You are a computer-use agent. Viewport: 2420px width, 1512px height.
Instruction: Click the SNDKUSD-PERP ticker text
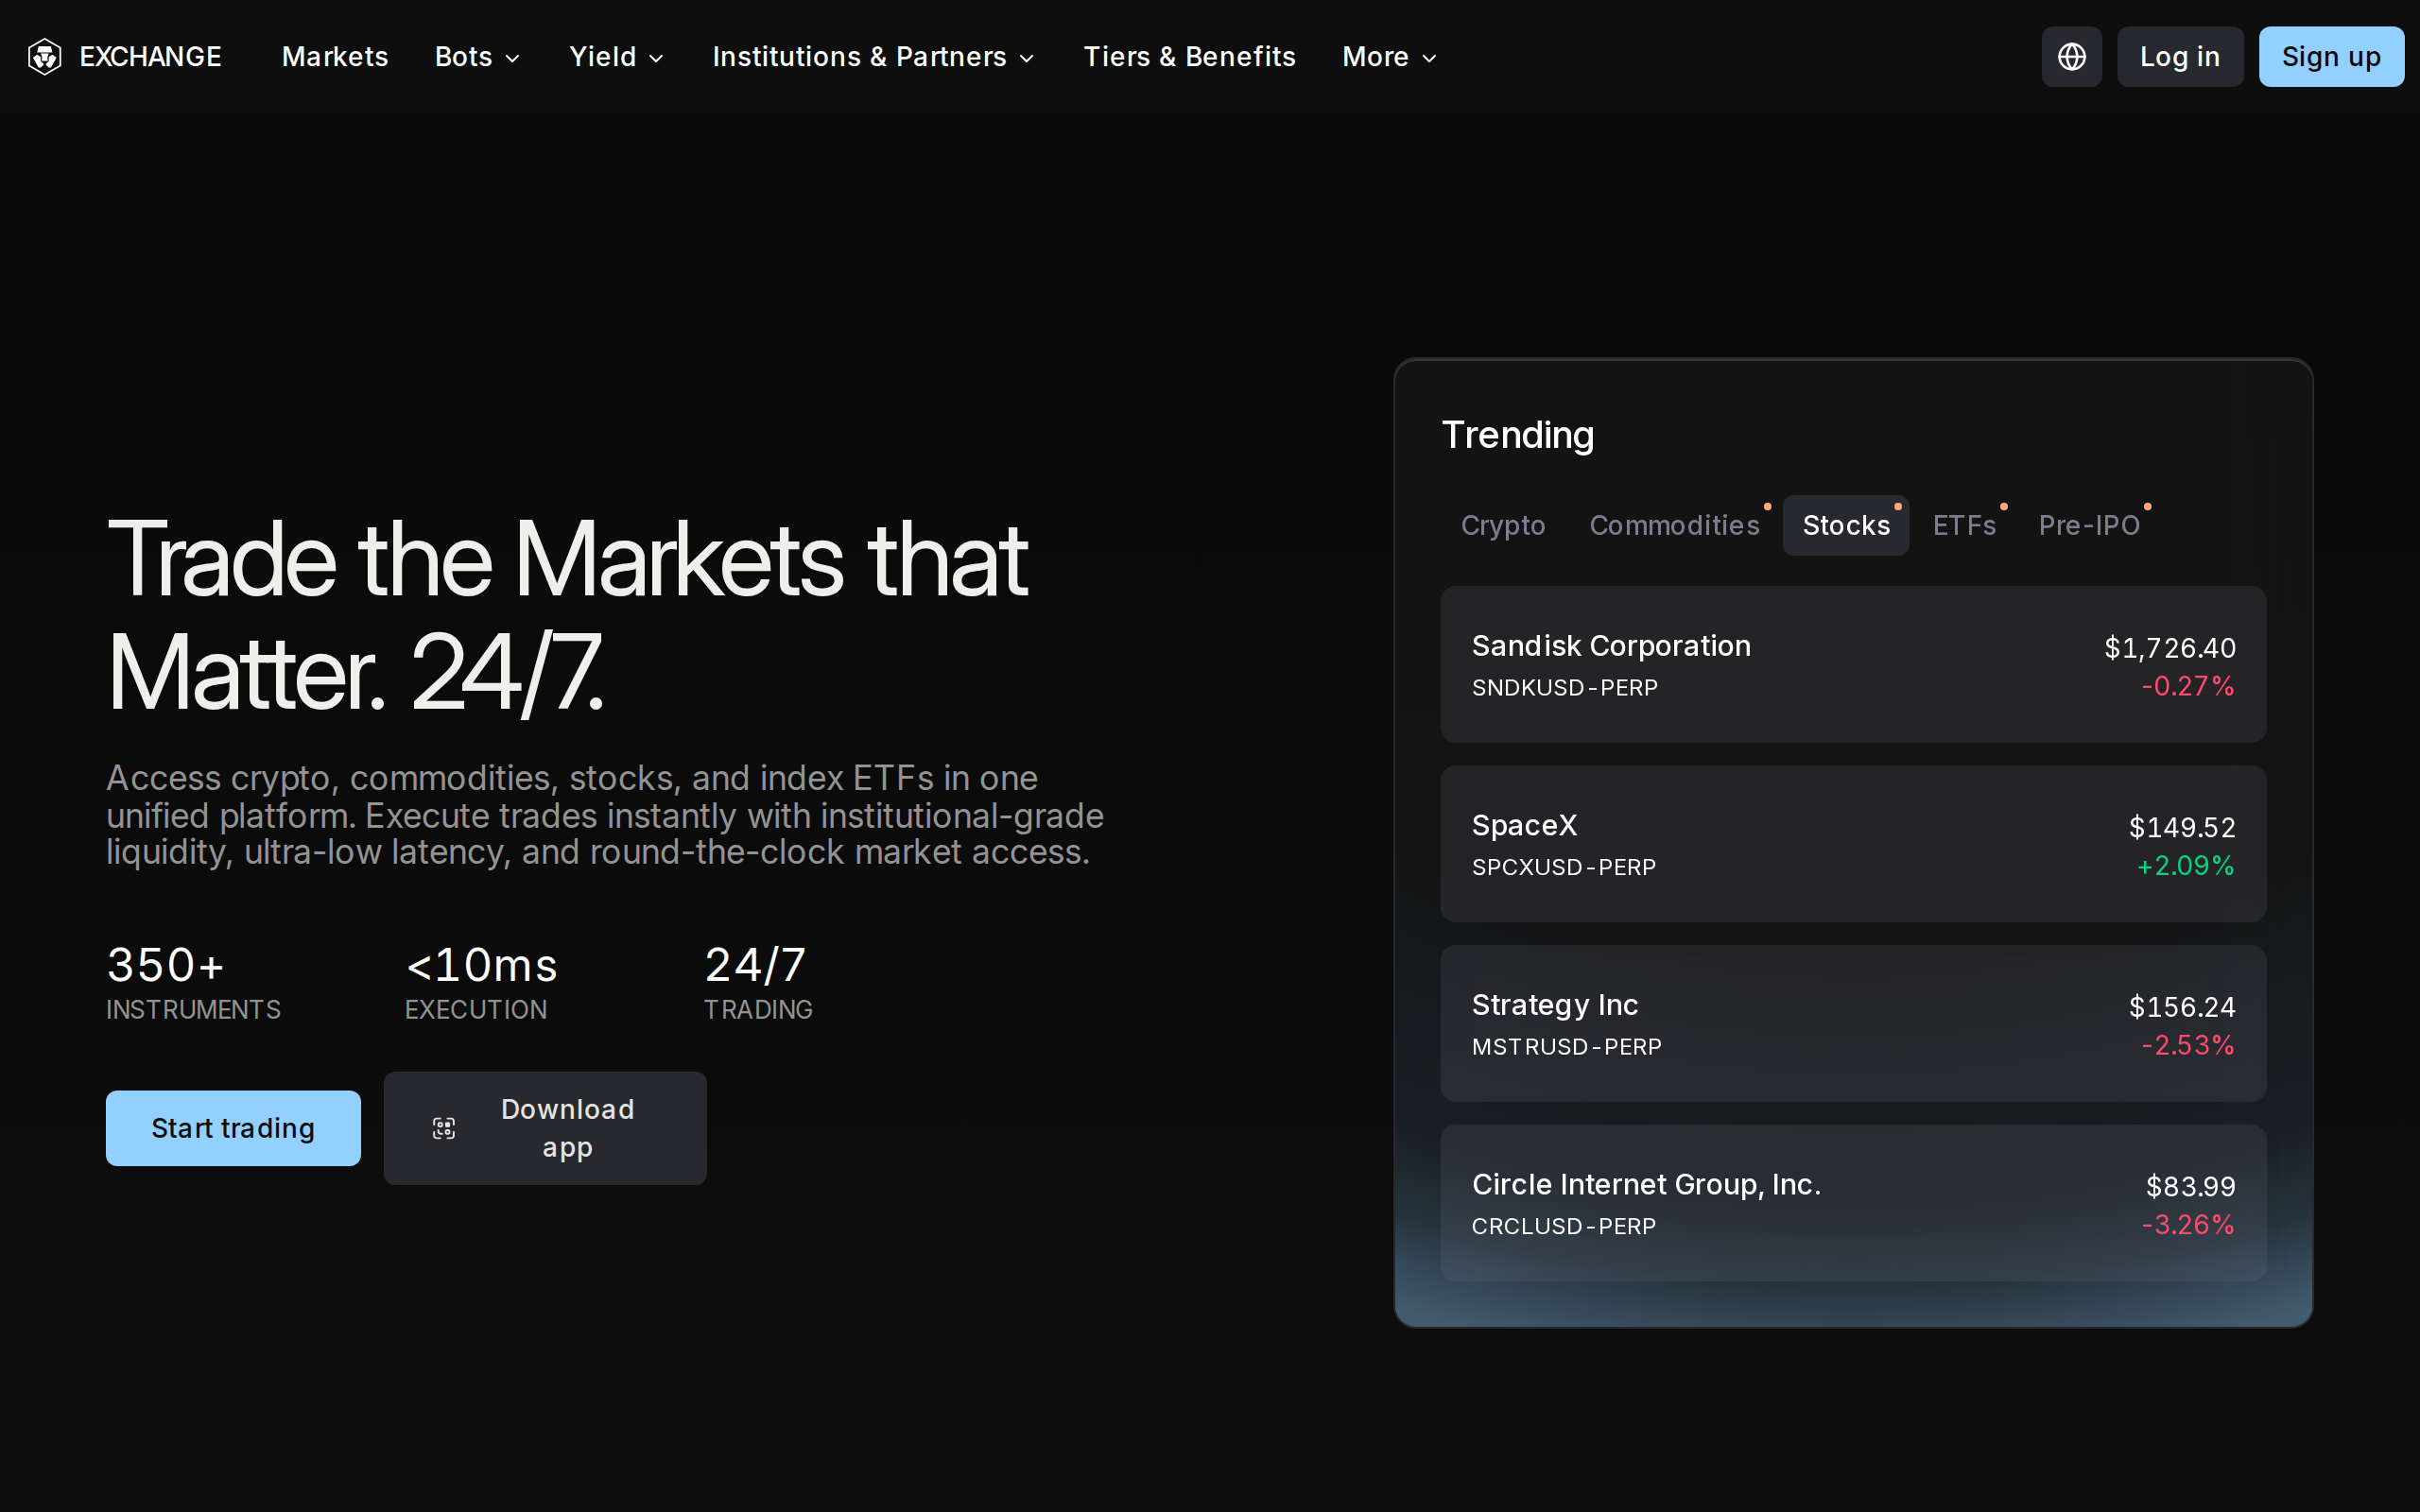click(x=1565, y=688)
